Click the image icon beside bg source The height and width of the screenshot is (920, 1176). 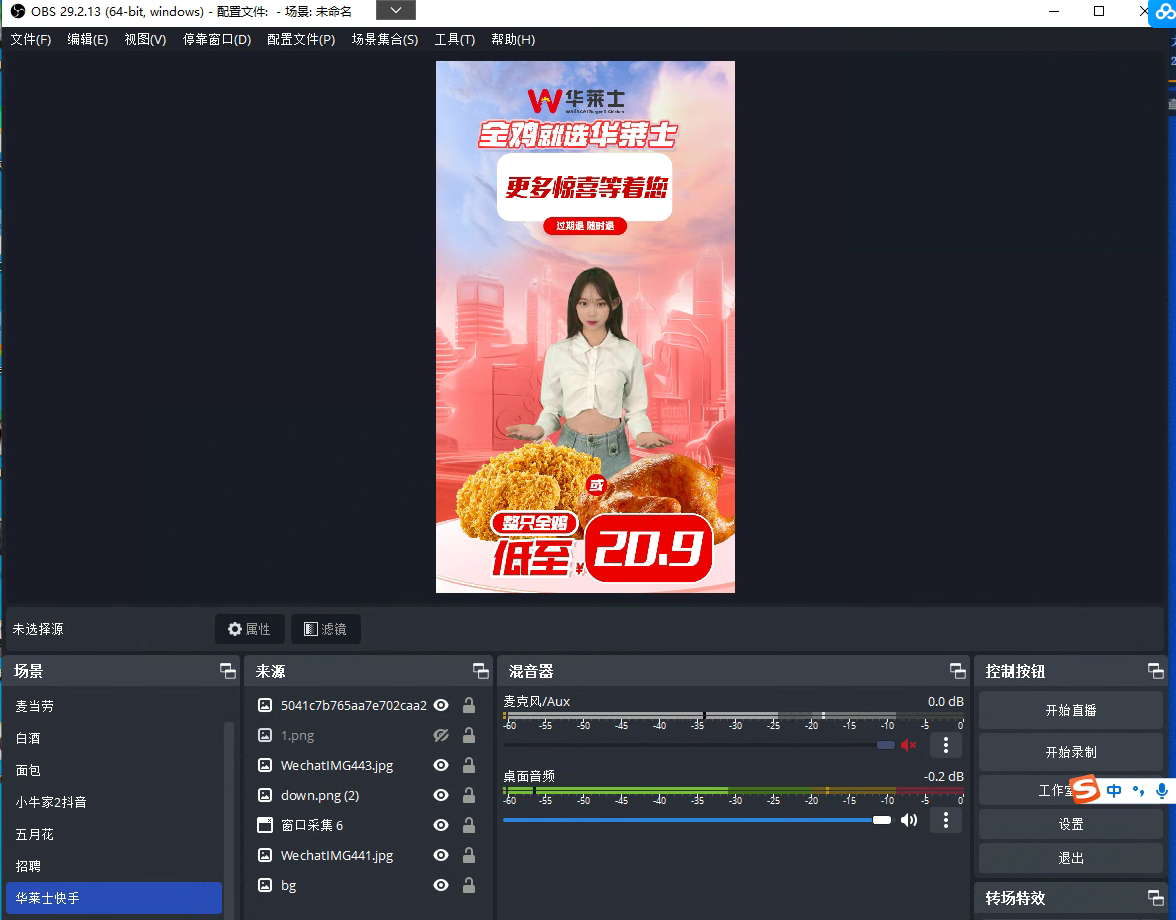tap(265, 886)
